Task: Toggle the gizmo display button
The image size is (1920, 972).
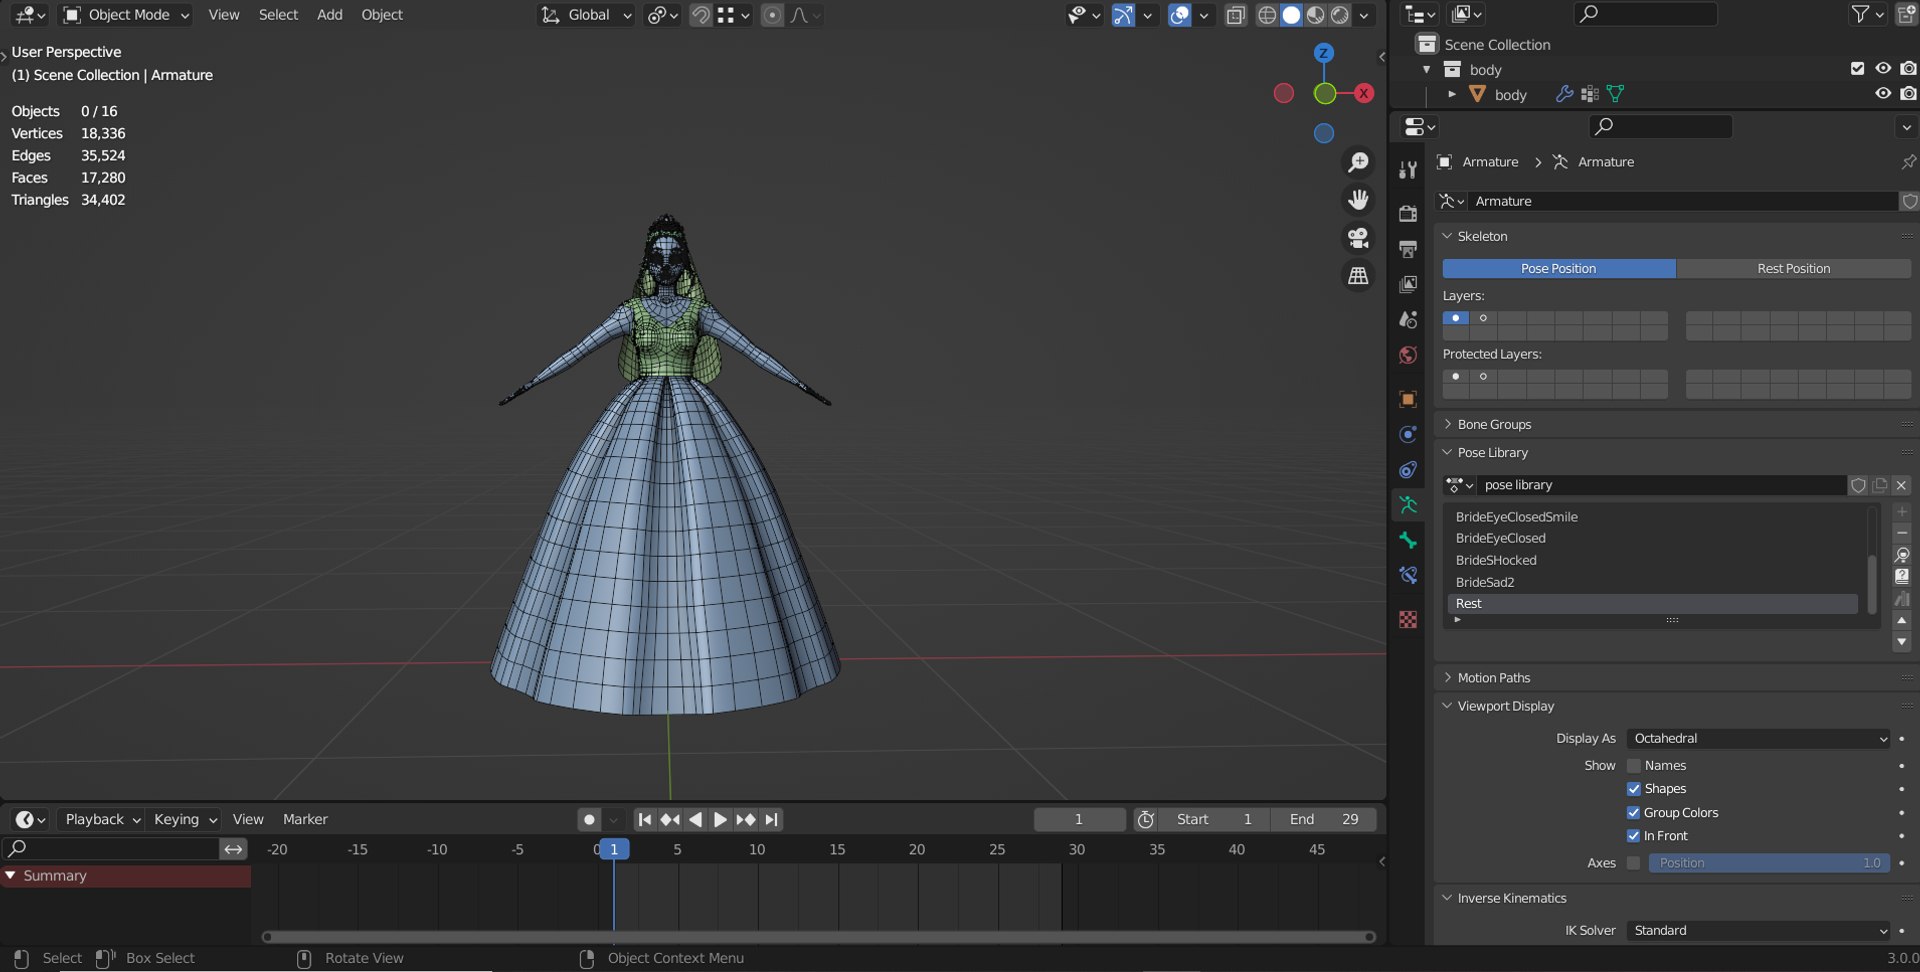Action: [x=1123, y=15]
